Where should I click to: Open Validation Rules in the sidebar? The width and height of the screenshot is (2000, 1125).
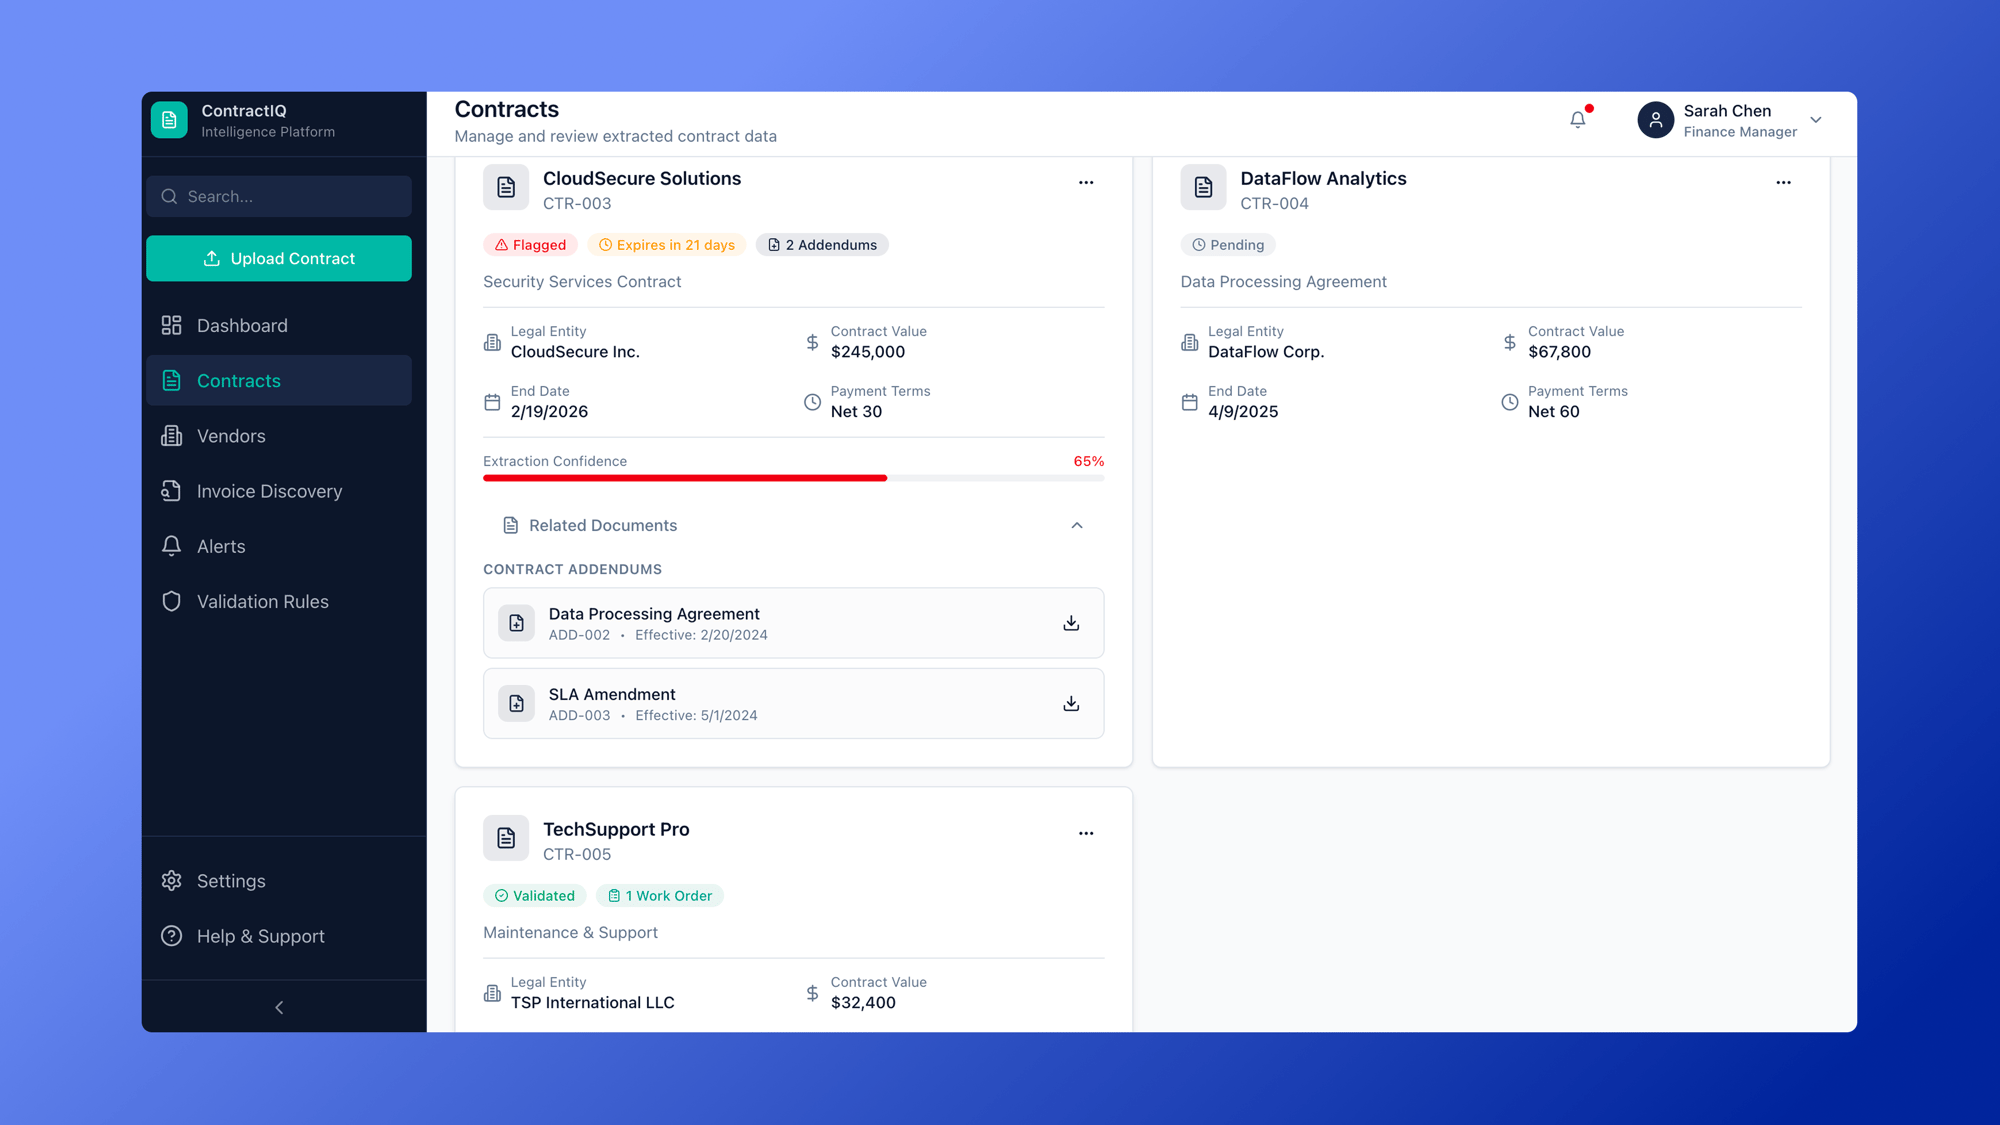click(x=262, y=602)
